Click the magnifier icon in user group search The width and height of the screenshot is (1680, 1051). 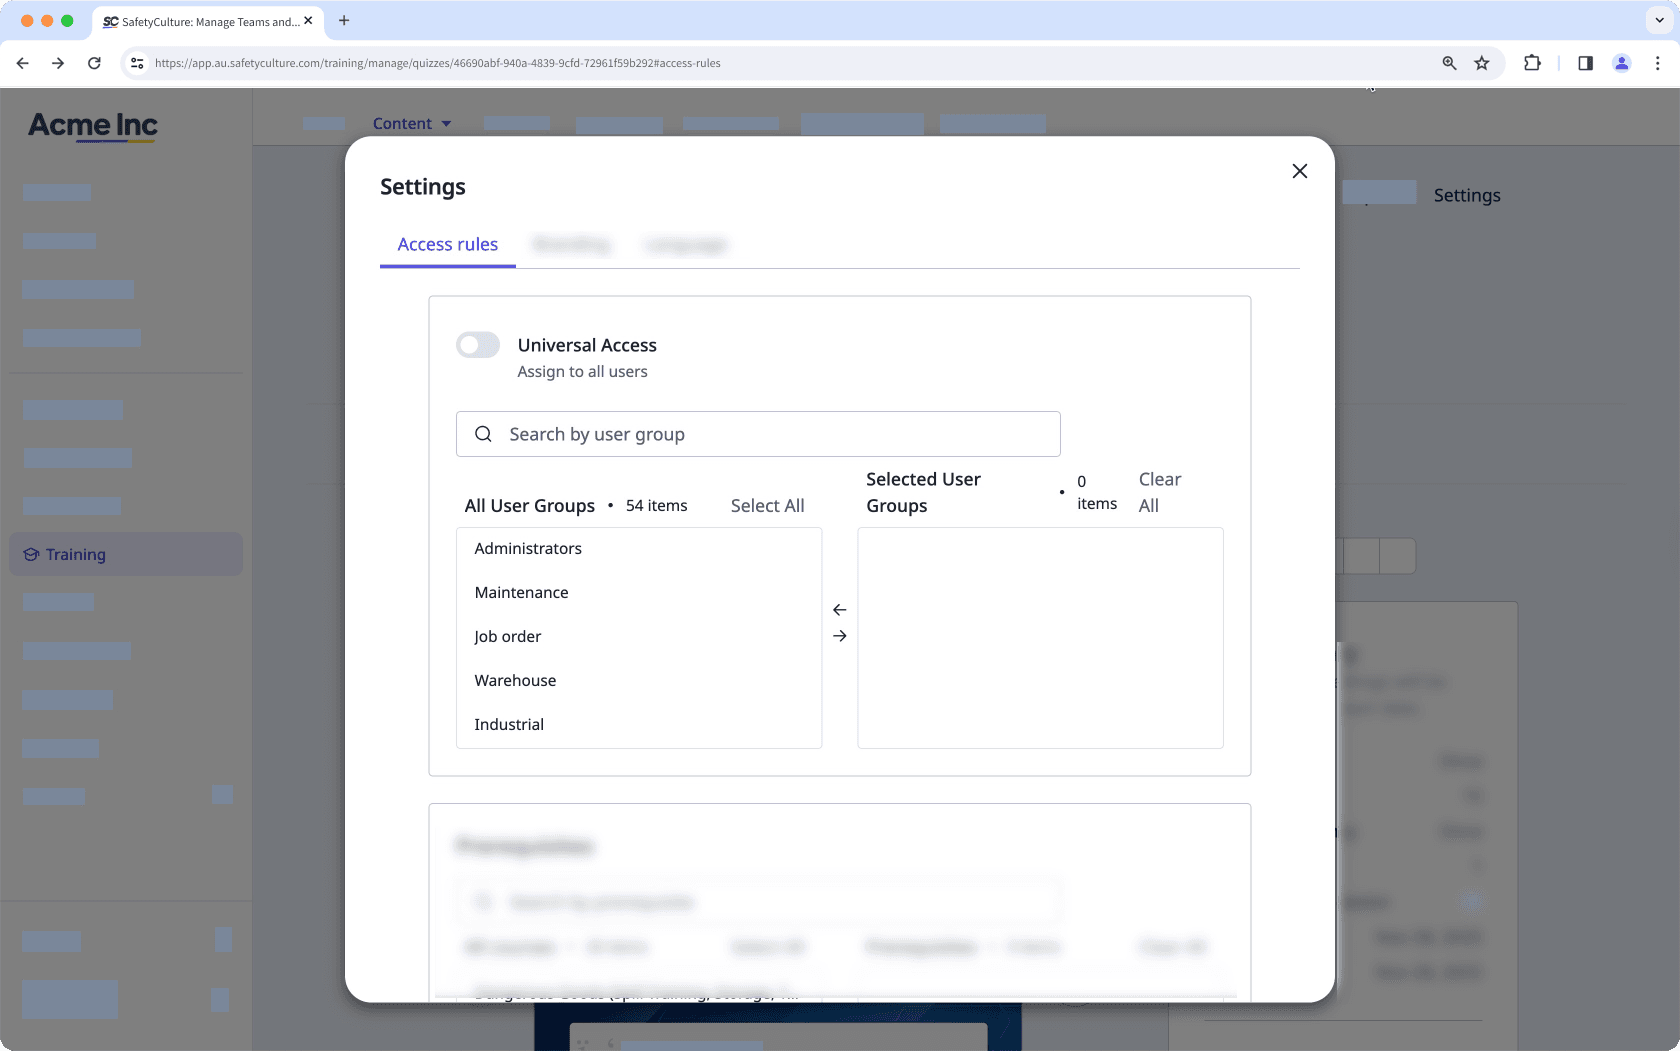click(x=484, y=433)
